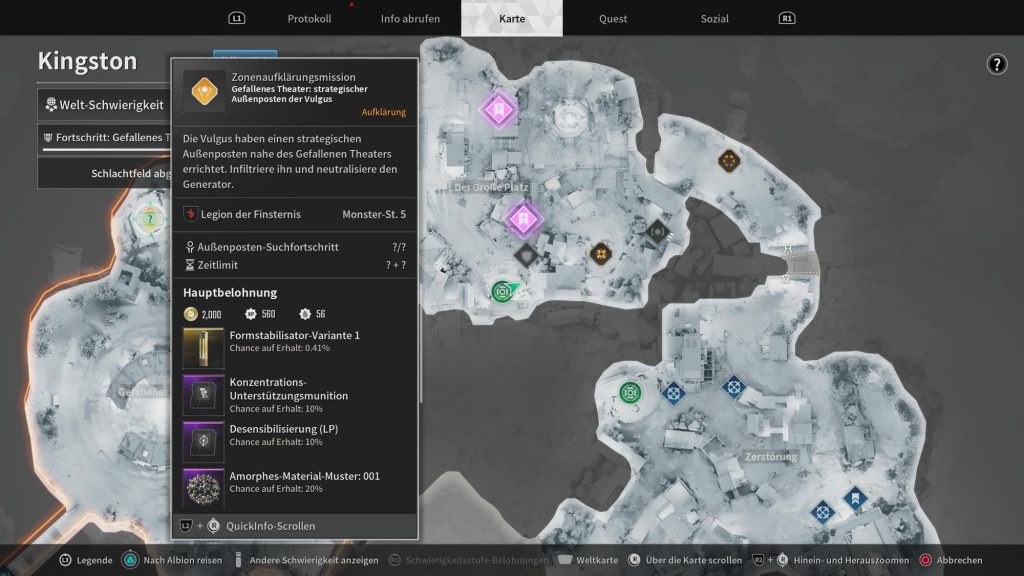The image size is (1024, 576).
Task: Open the Fortschritt: Gefallenes Theater panel
Action: coord(103,137)
